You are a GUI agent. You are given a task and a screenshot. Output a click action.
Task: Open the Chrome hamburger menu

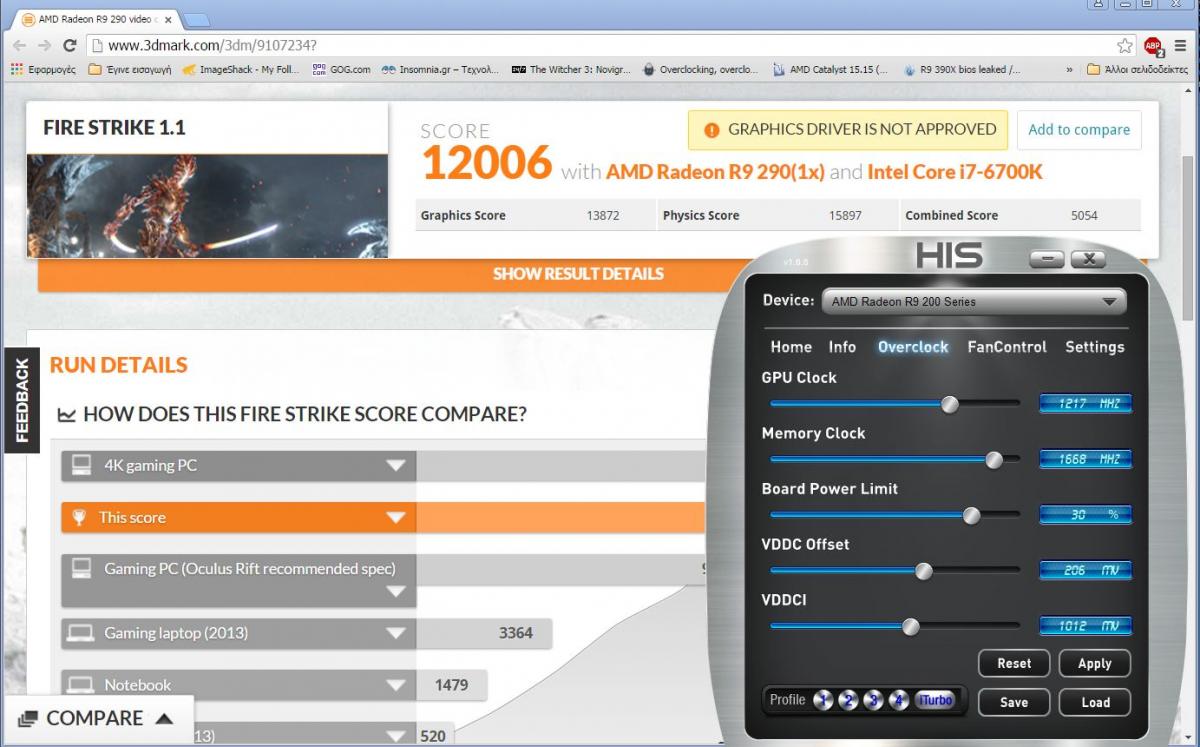[1181, 46]
